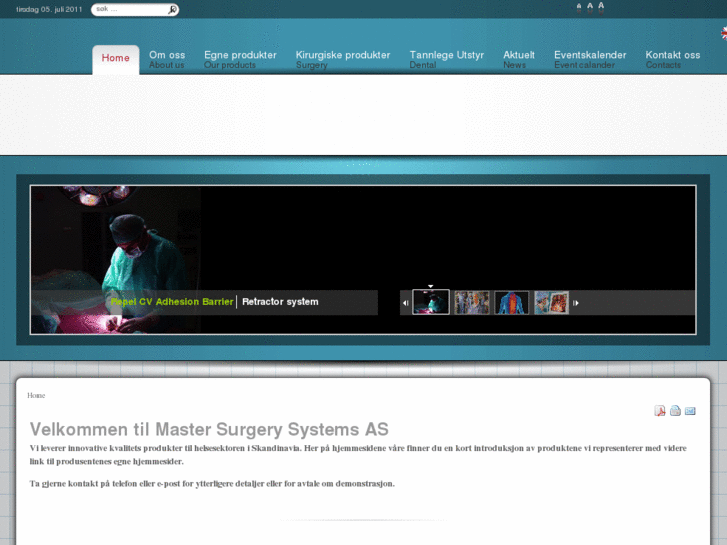Open the Egne produkter menu
The image size is (727, 545).
coord(240,59)
